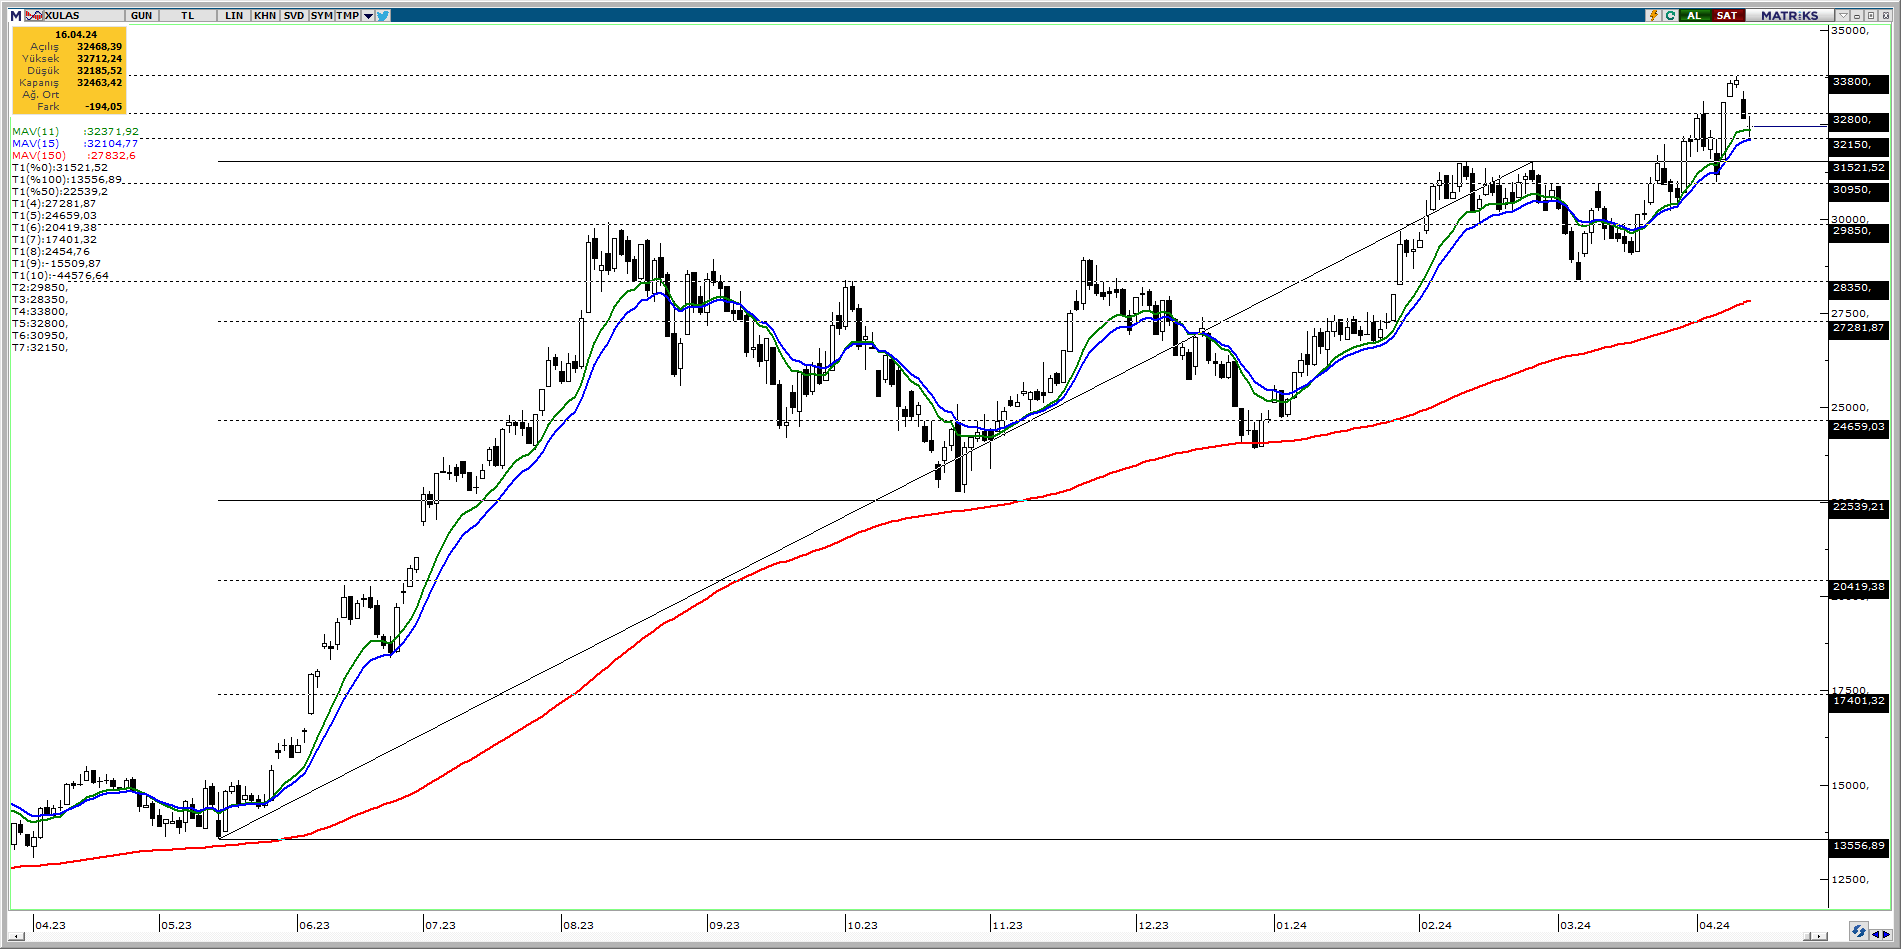Click the green AL buy button

(1694, 15)
